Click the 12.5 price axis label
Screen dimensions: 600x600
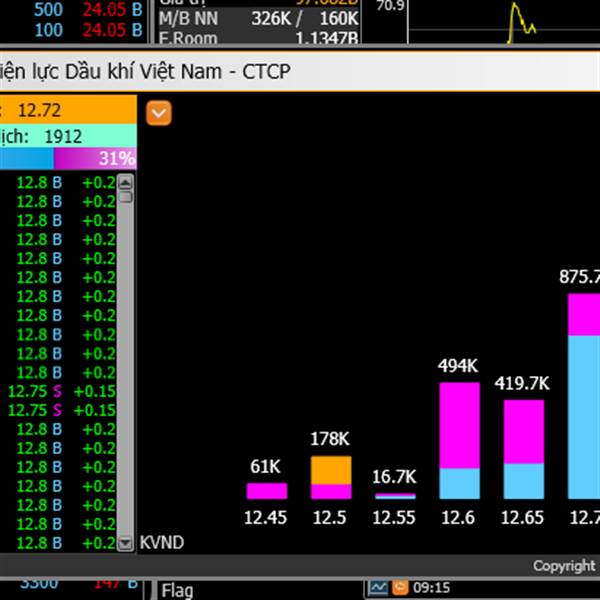(x=329, y=518)
